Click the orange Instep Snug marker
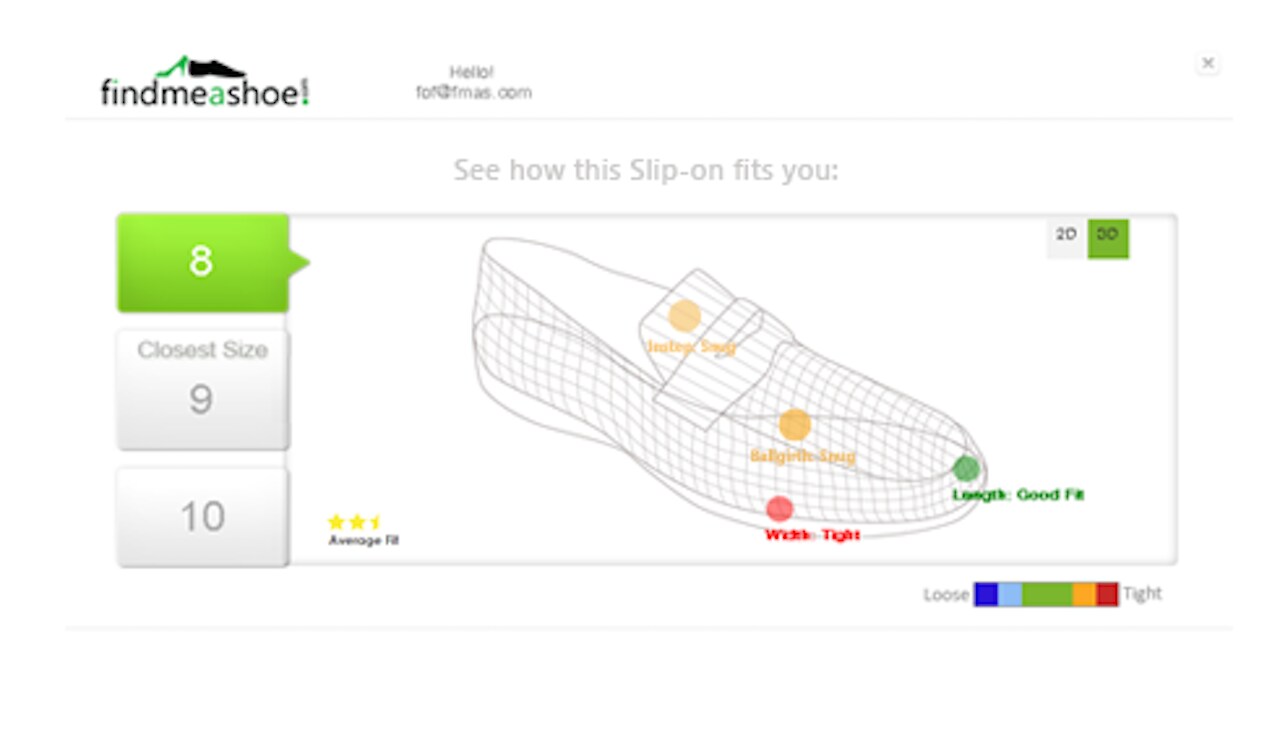Viewport: 1280px width, 751px height. point(685,316)
